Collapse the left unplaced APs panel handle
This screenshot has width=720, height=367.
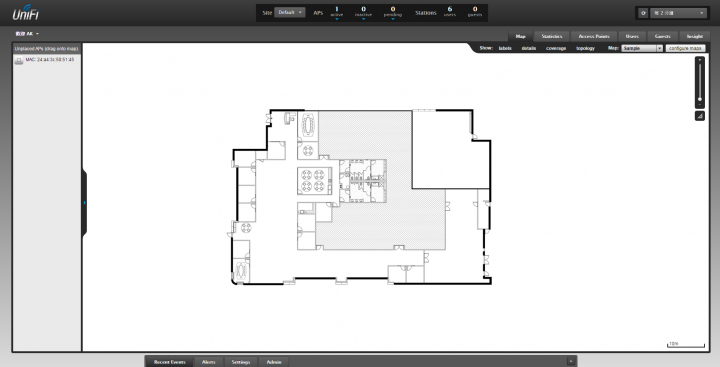84,203
